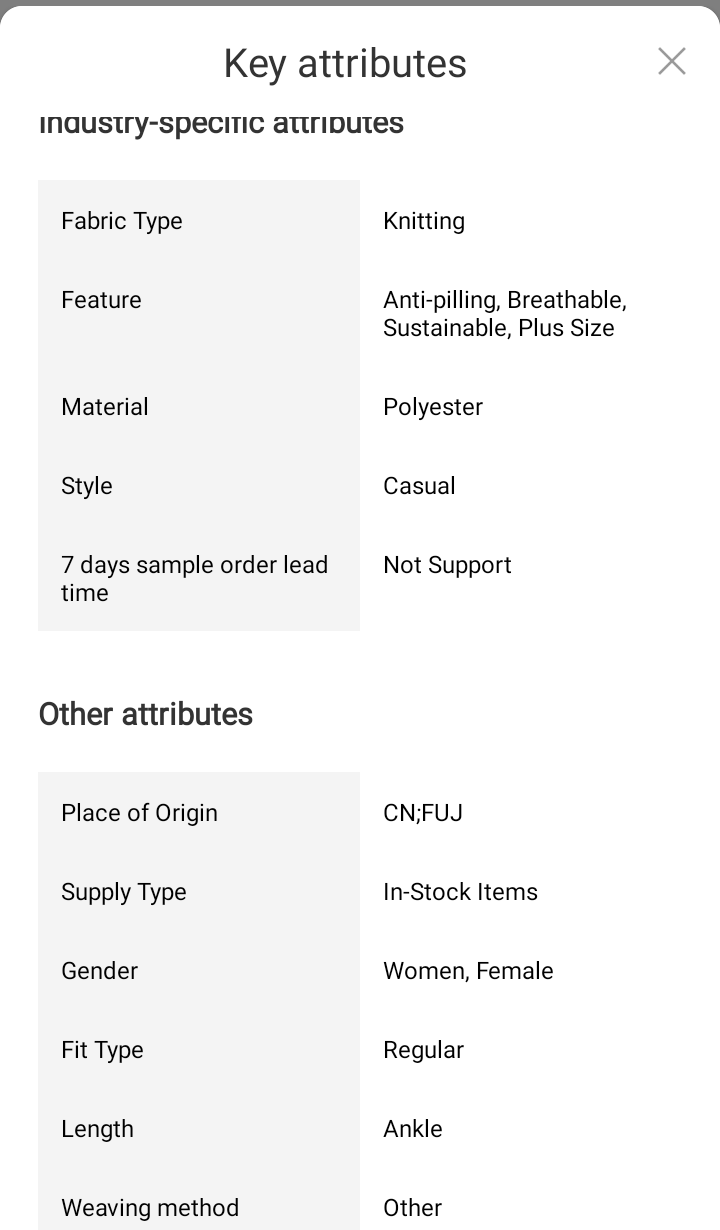Tap the Casual style value
720x1230 pixels.
tap(419, 486)
